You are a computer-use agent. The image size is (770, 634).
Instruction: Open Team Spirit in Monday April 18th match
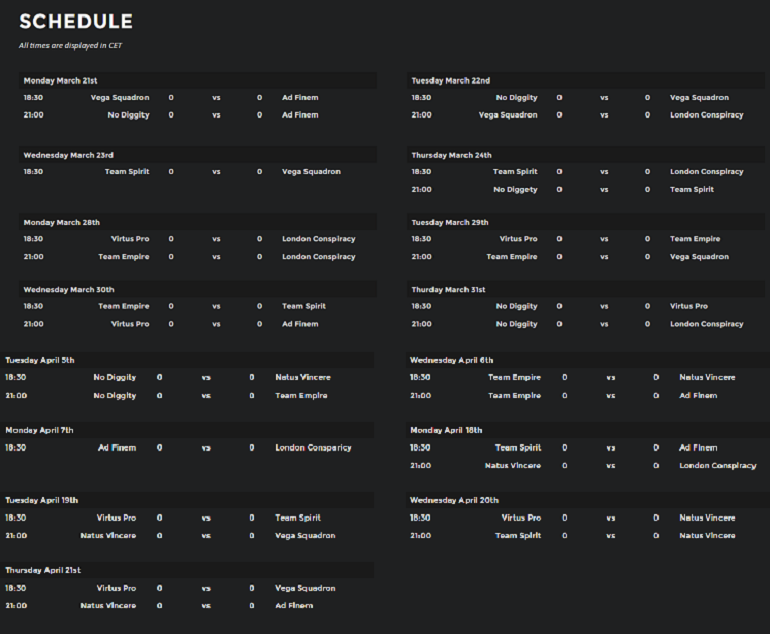518,447
